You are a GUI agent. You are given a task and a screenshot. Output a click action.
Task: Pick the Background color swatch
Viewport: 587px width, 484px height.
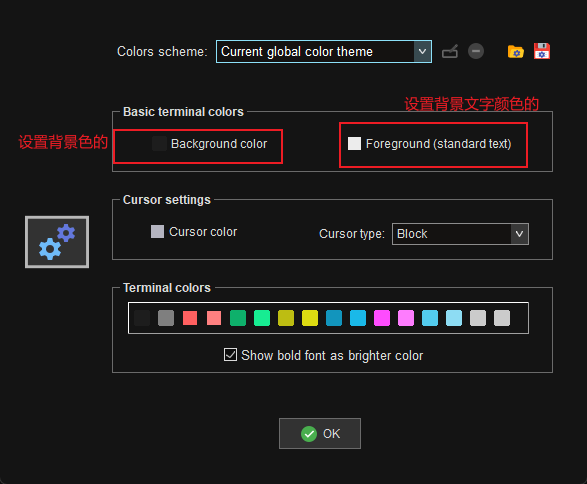point(159,143)
